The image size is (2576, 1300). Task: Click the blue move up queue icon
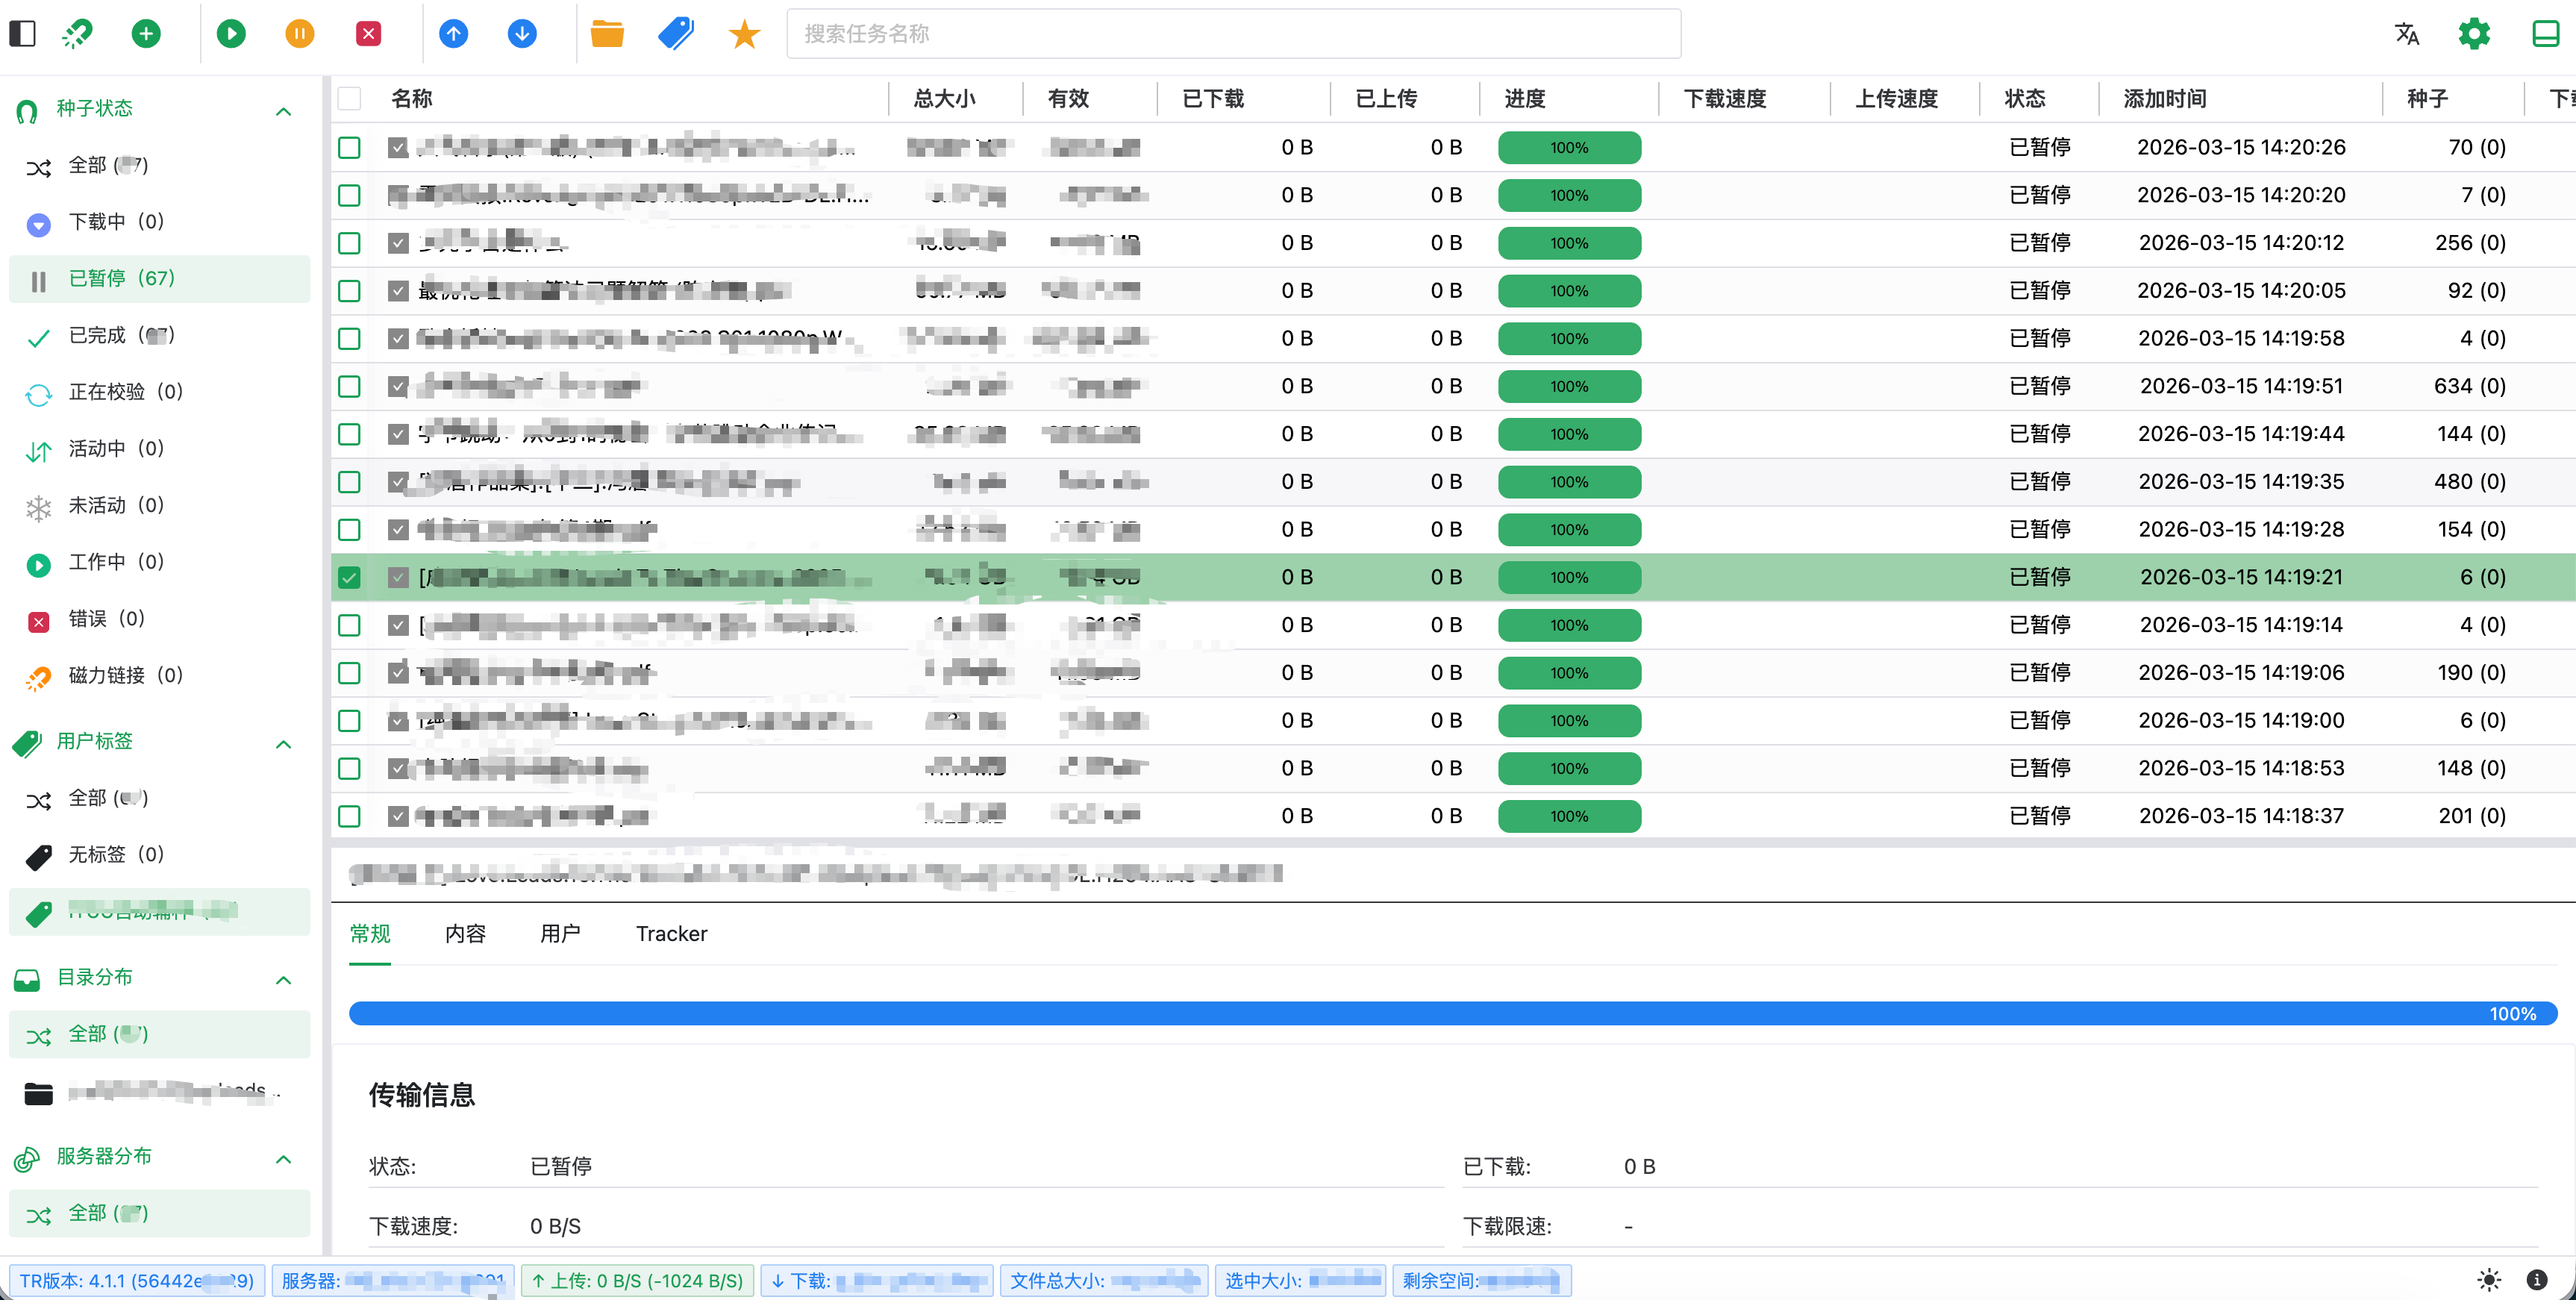click(x=453, y=33)
